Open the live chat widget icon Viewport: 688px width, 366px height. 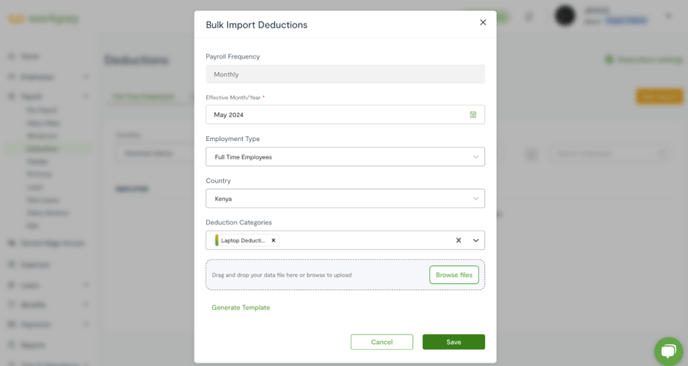tap(669, 351)
